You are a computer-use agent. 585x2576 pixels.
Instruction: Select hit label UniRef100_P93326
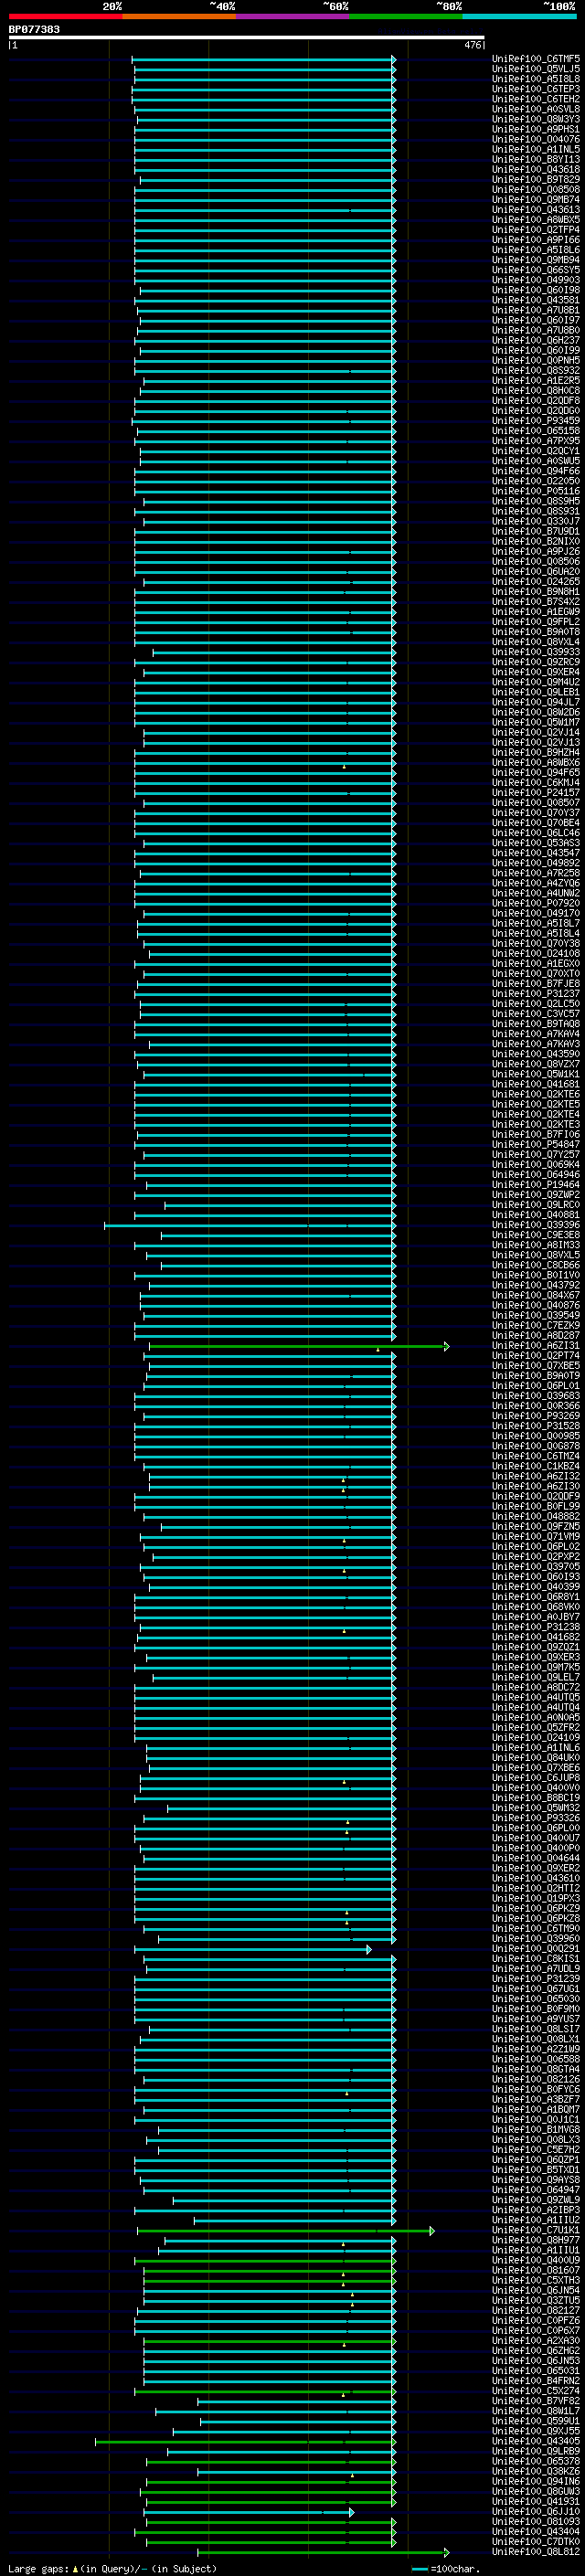pos(536,1818)
